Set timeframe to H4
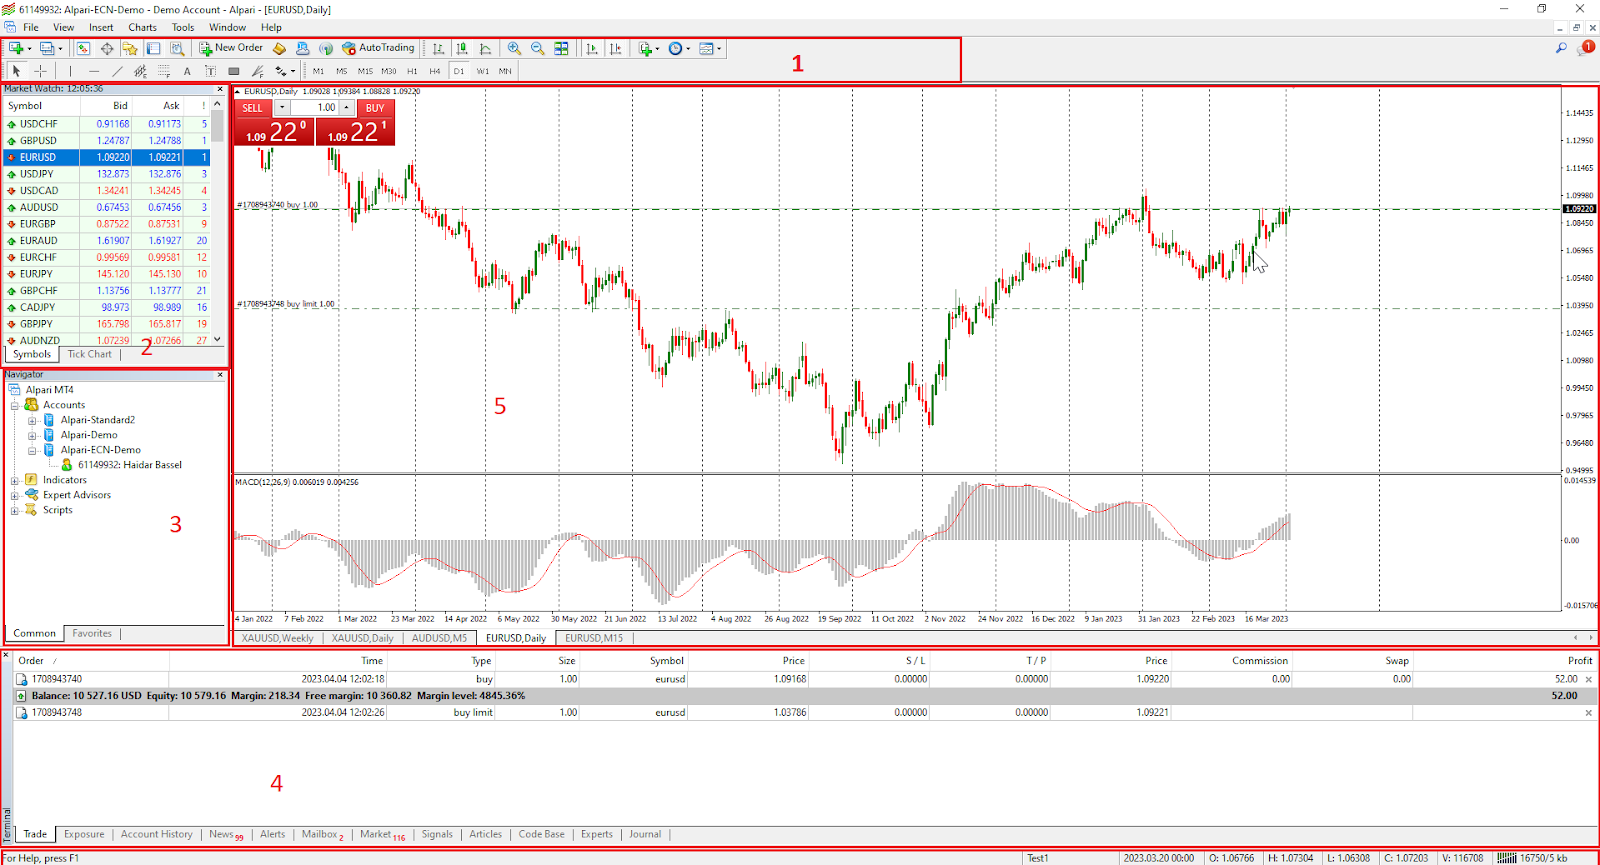Screen dimensions: 1600x865 [435, 71]
